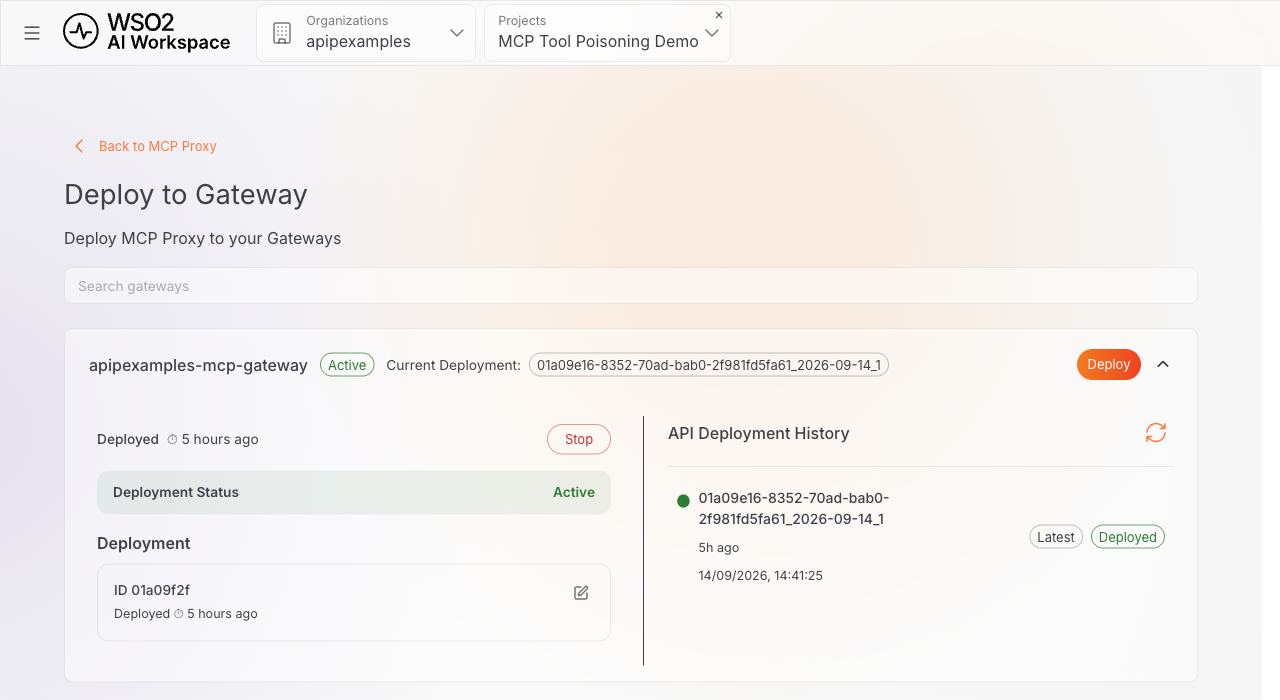Clear the selected project with the x
1280x700 pixels.
pos(719,15)
